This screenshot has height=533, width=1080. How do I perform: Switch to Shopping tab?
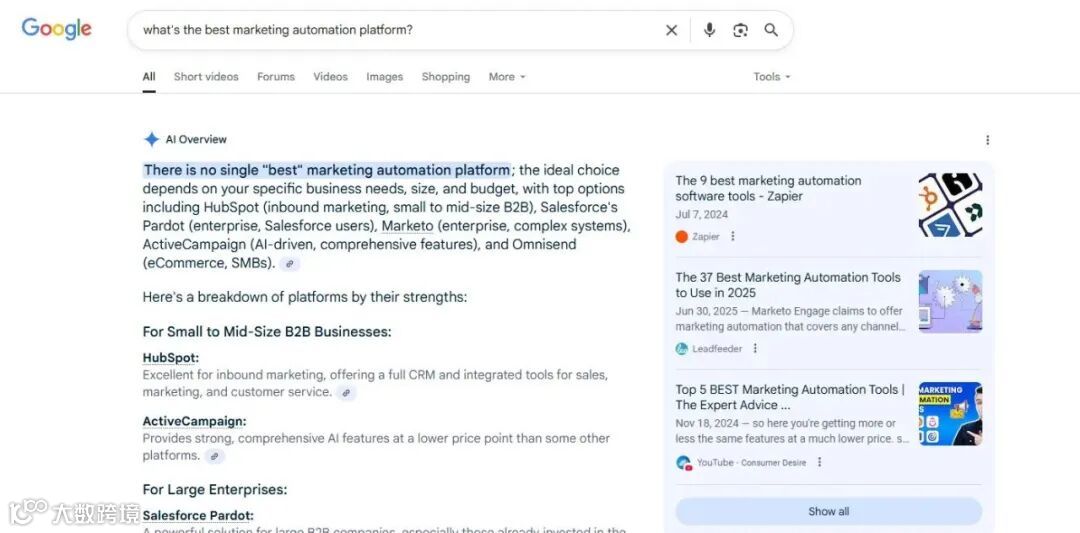pyautogui.click(x=446, y=76)
